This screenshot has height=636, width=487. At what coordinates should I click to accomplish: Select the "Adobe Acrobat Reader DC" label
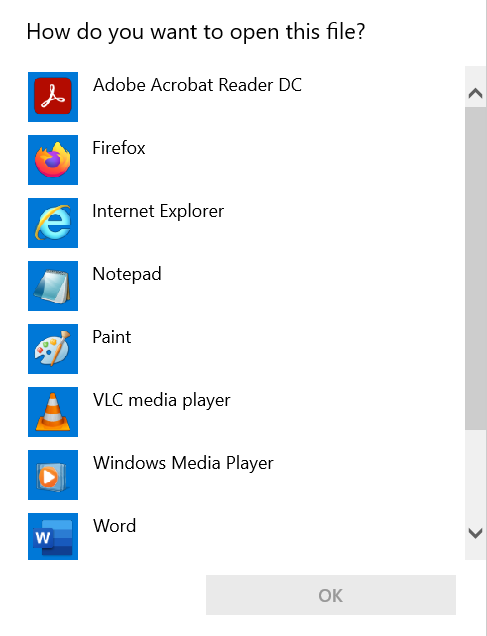[x=197, y=85]
